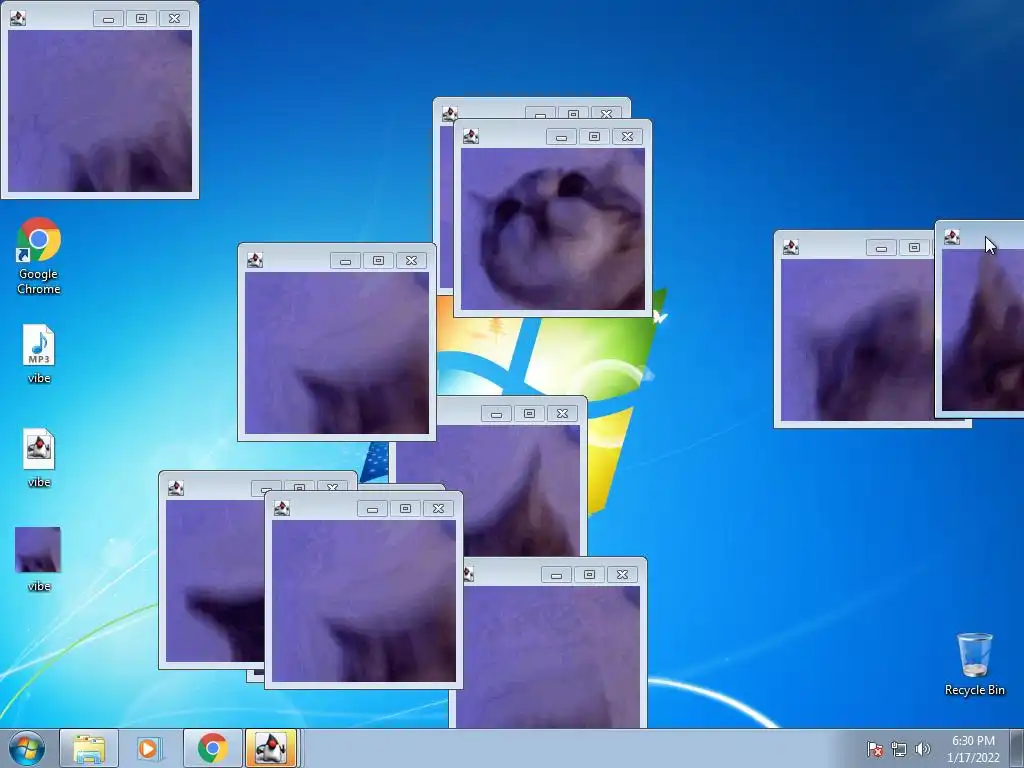Select the Google Chrome desktop shortcut

coord(39,255)
